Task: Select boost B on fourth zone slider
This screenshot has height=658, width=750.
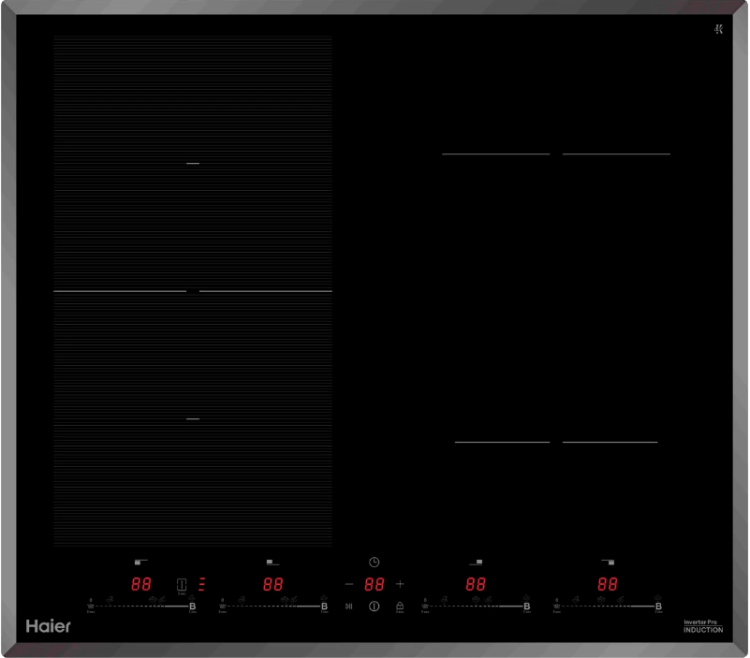Action: 658,607
